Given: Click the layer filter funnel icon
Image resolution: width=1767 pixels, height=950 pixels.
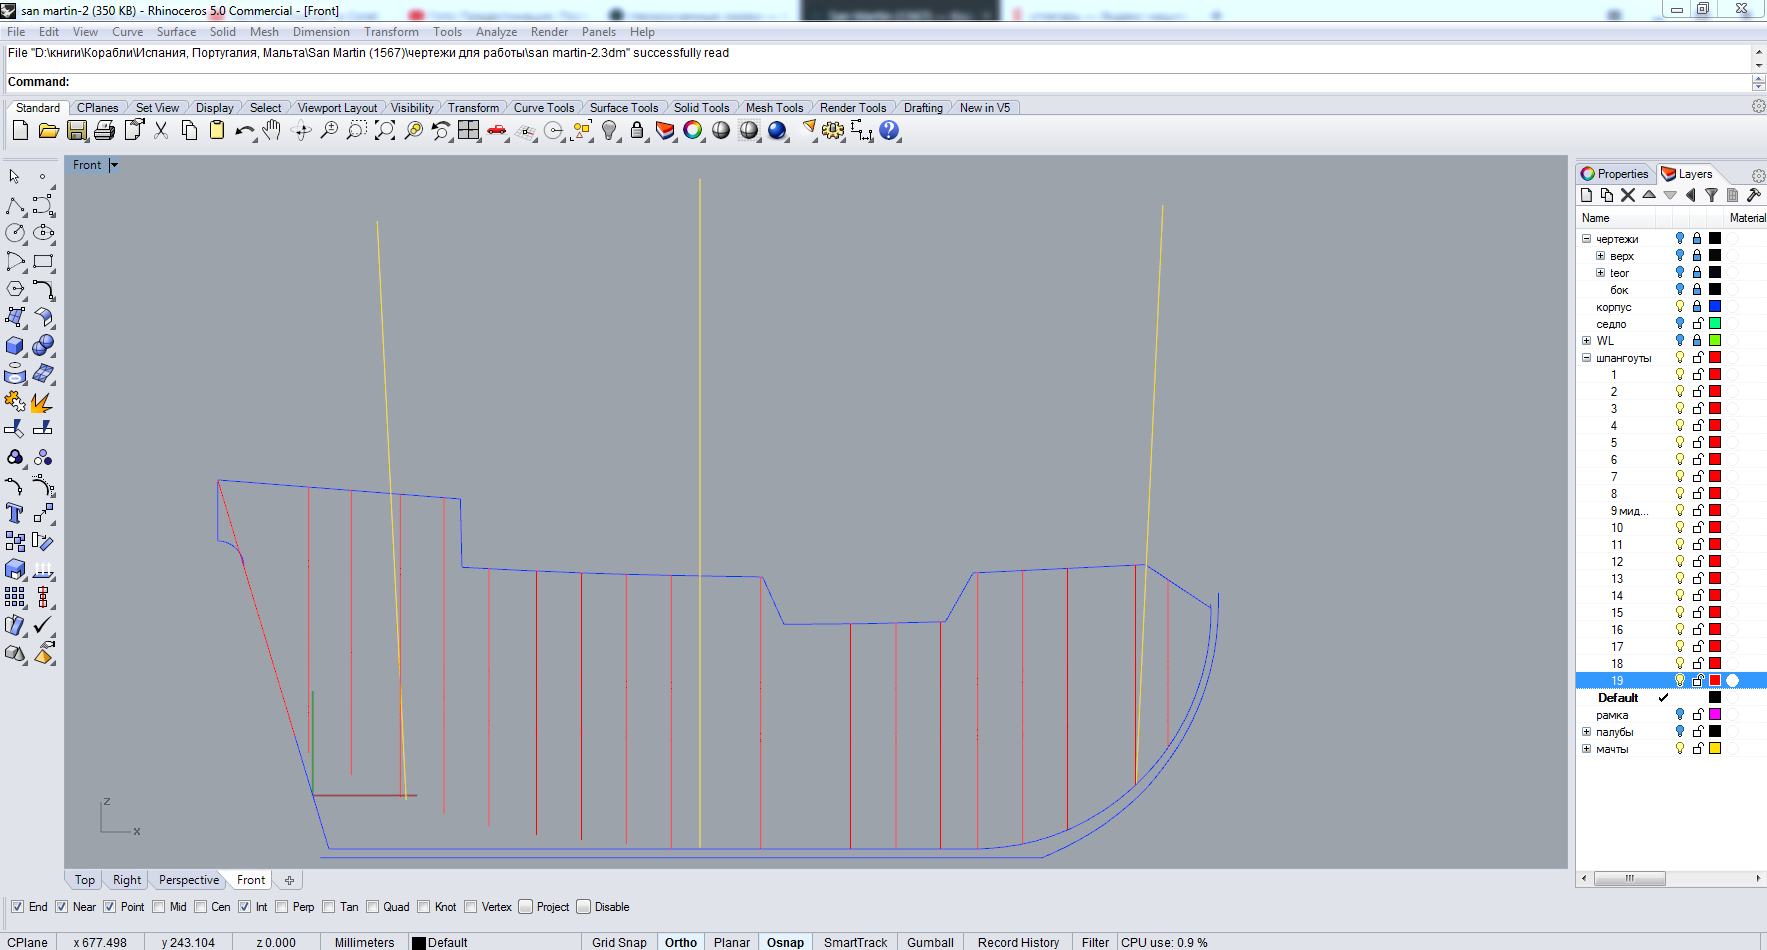Looking at the screenshot, I should [x=1711, y=195].
